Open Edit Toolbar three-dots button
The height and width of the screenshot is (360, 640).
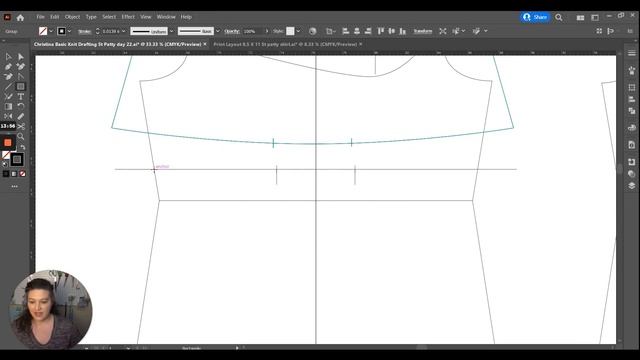[15, 187]
